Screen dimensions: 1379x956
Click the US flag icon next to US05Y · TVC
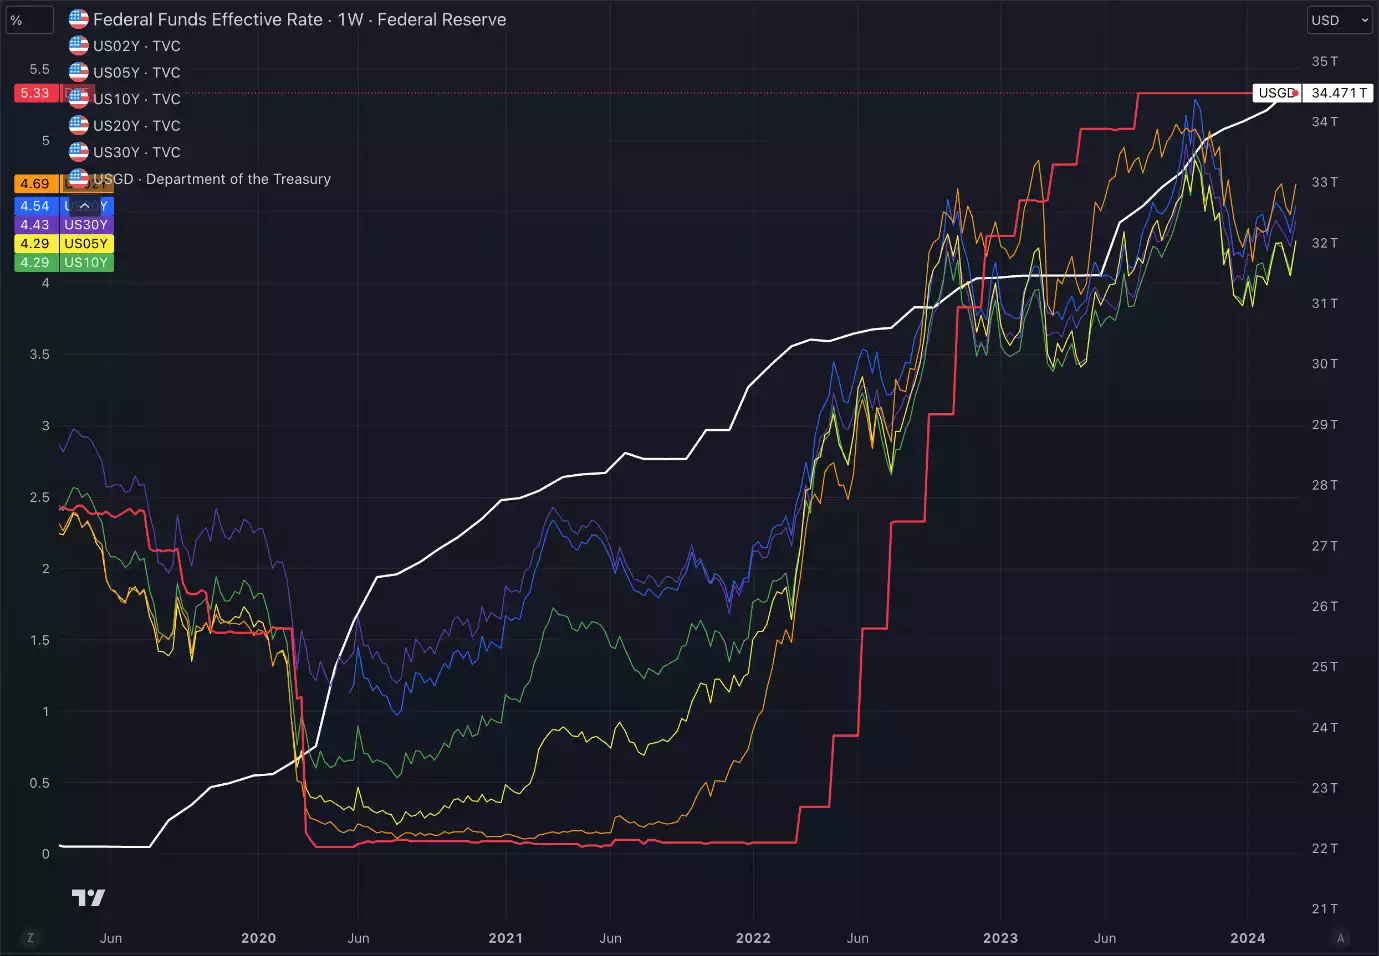tap(78, 72)
